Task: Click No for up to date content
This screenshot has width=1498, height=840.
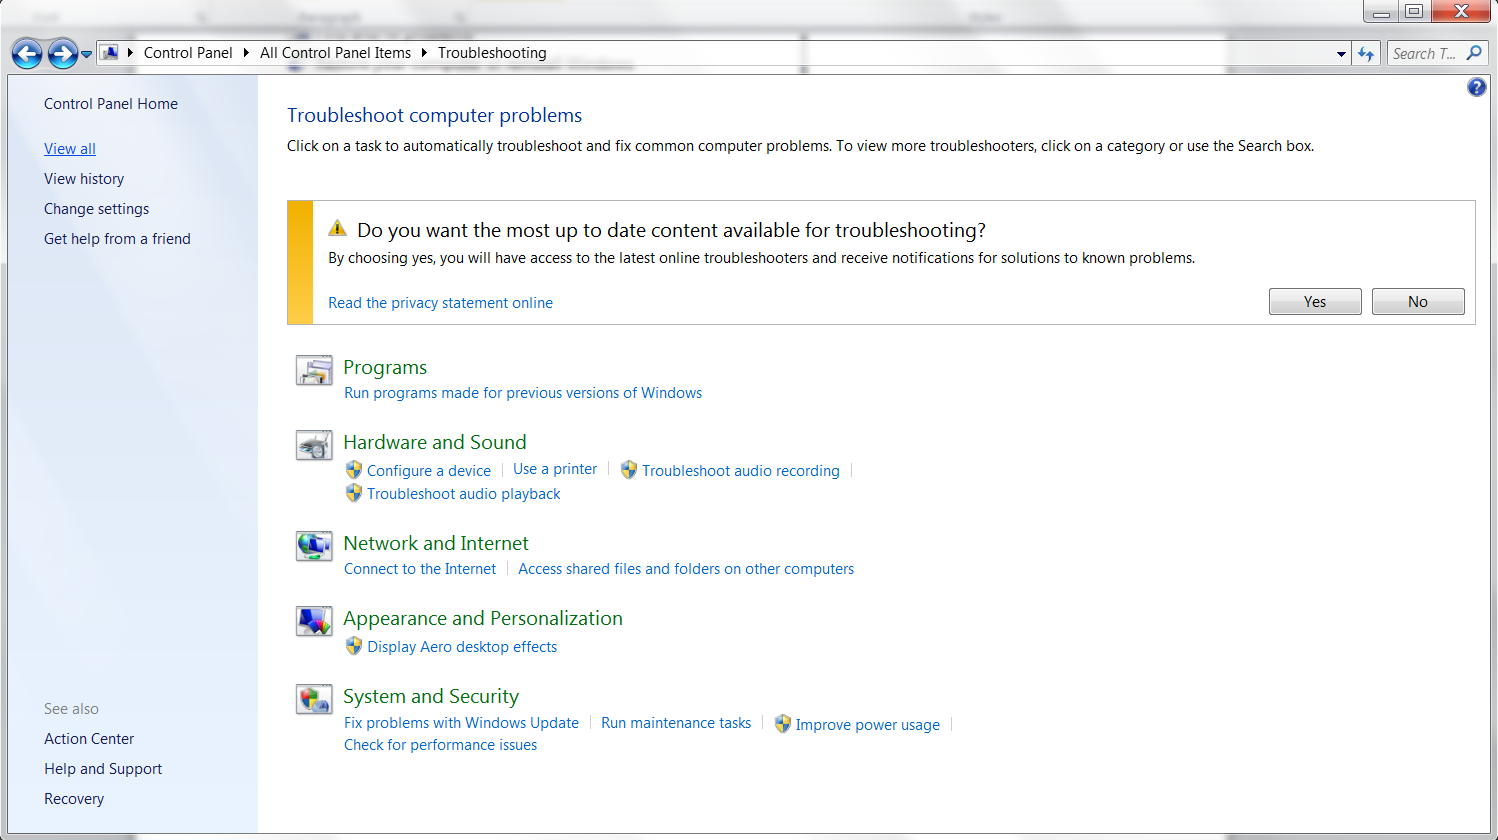Action: click(1418, 302)
